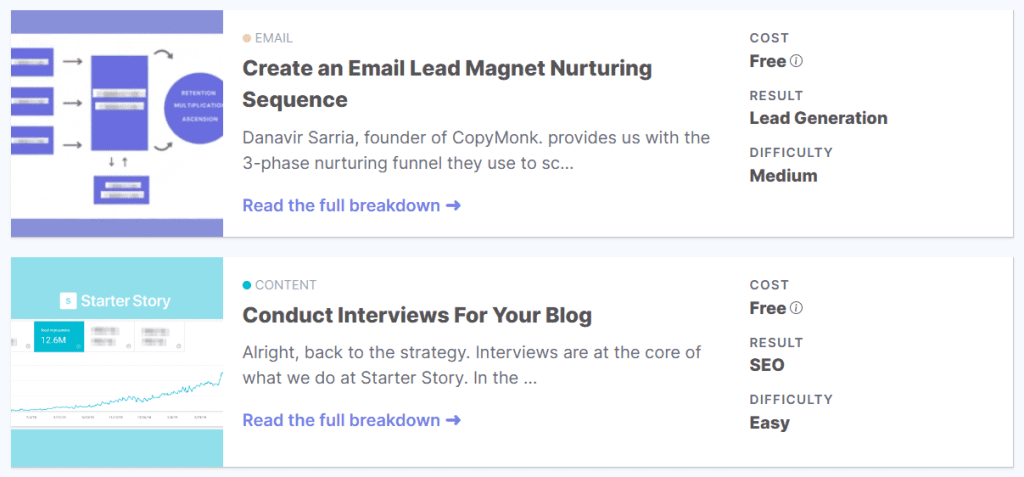Click the 'Lead Generation' result value
Viewport: 1024px width, 477px height.
(818, 118)
